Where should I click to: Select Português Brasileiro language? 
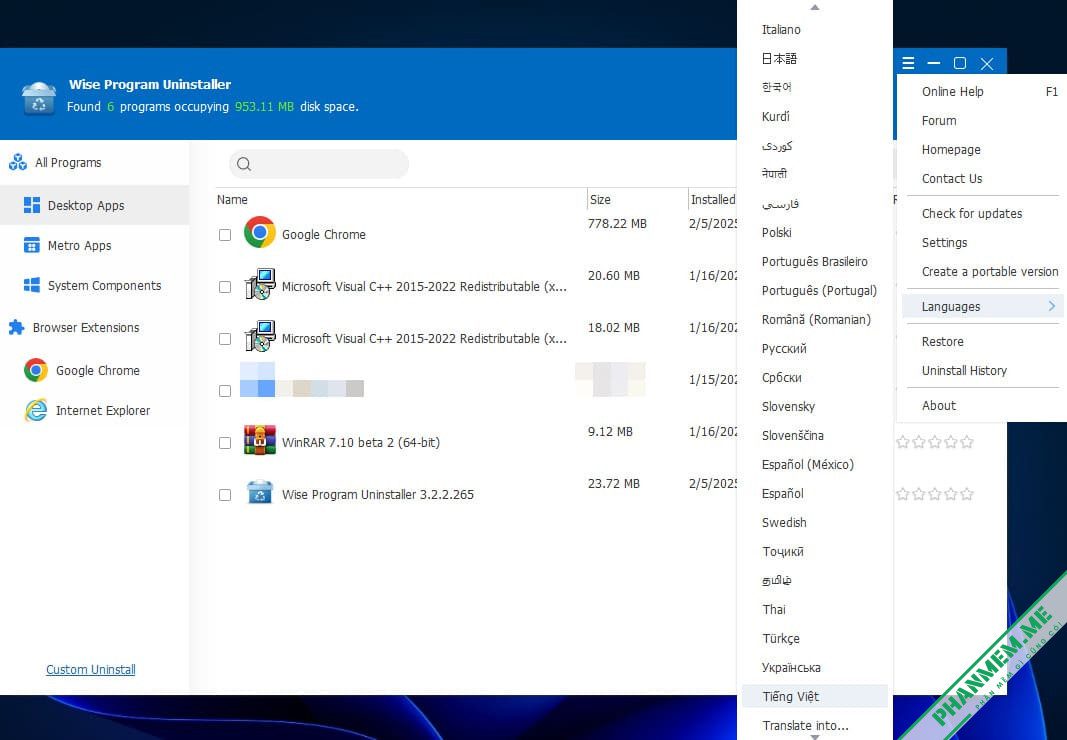click(815, 261)
